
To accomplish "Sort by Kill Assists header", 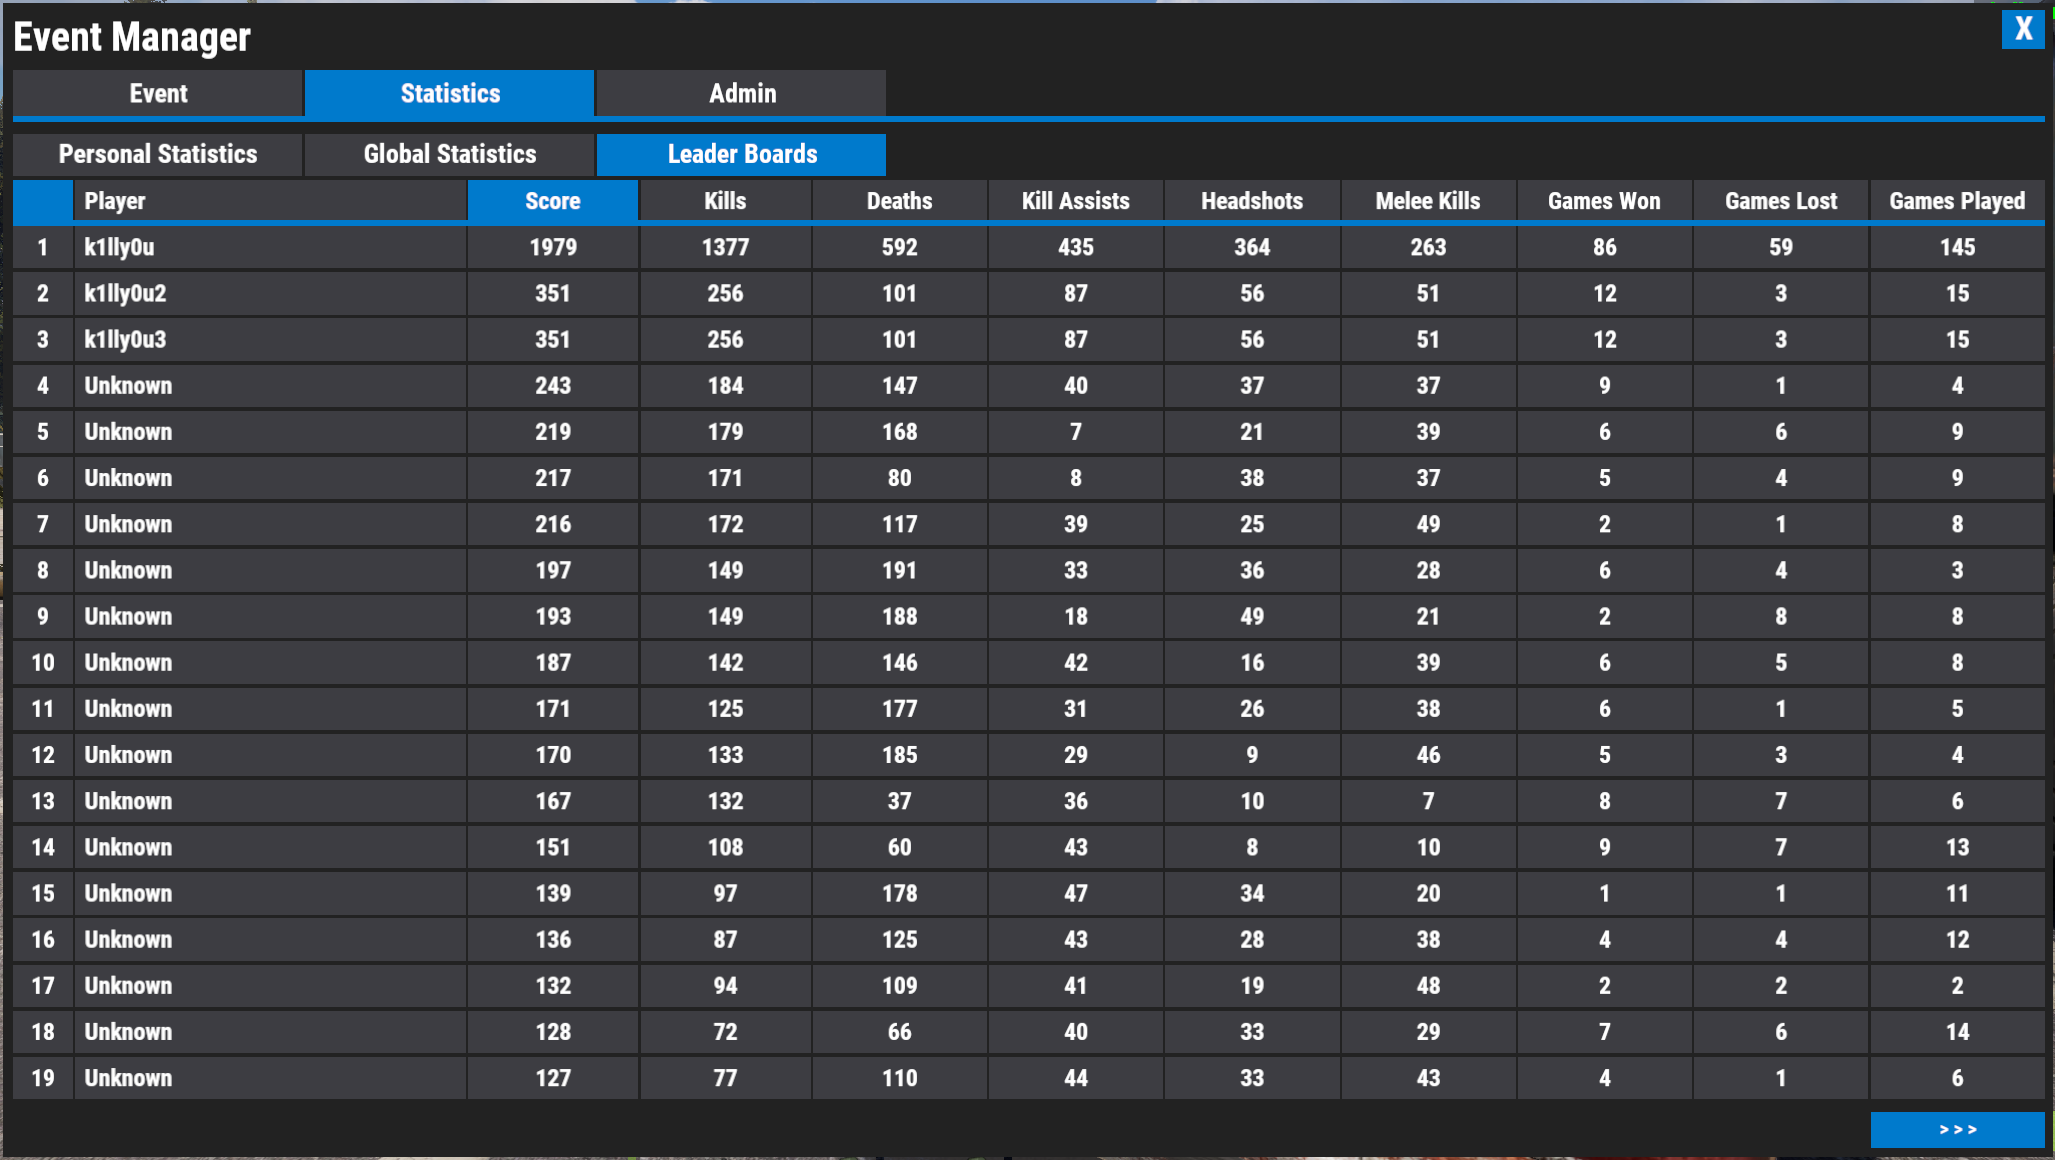I will [1075, 201].
